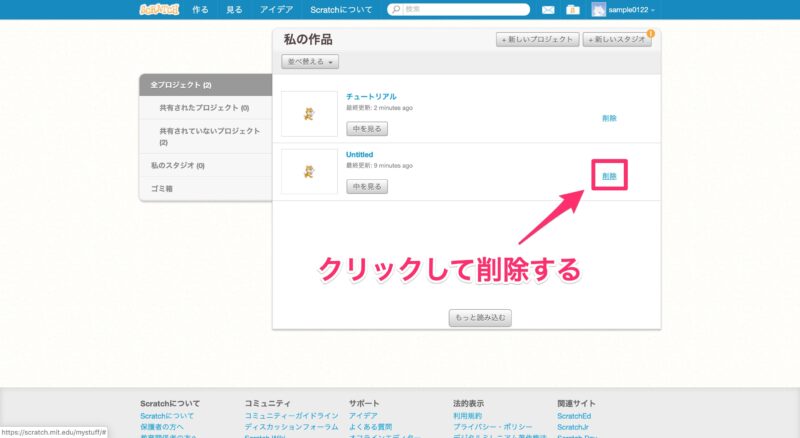Open the My Stuff folder icon
The height and width of the screenshot is (438, 800).
(572, 10)
